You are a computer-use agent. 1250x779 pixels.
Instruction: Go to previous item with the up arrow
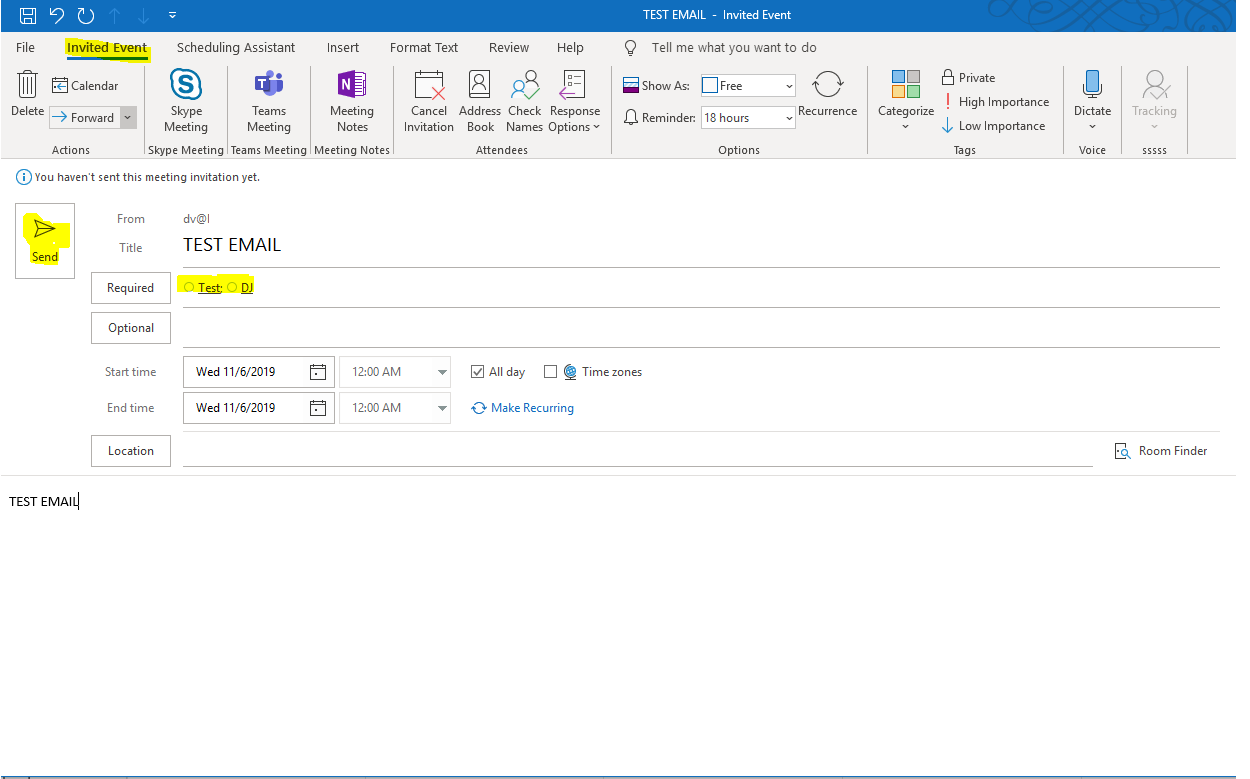pyautogui.click(x=114, y=15)
